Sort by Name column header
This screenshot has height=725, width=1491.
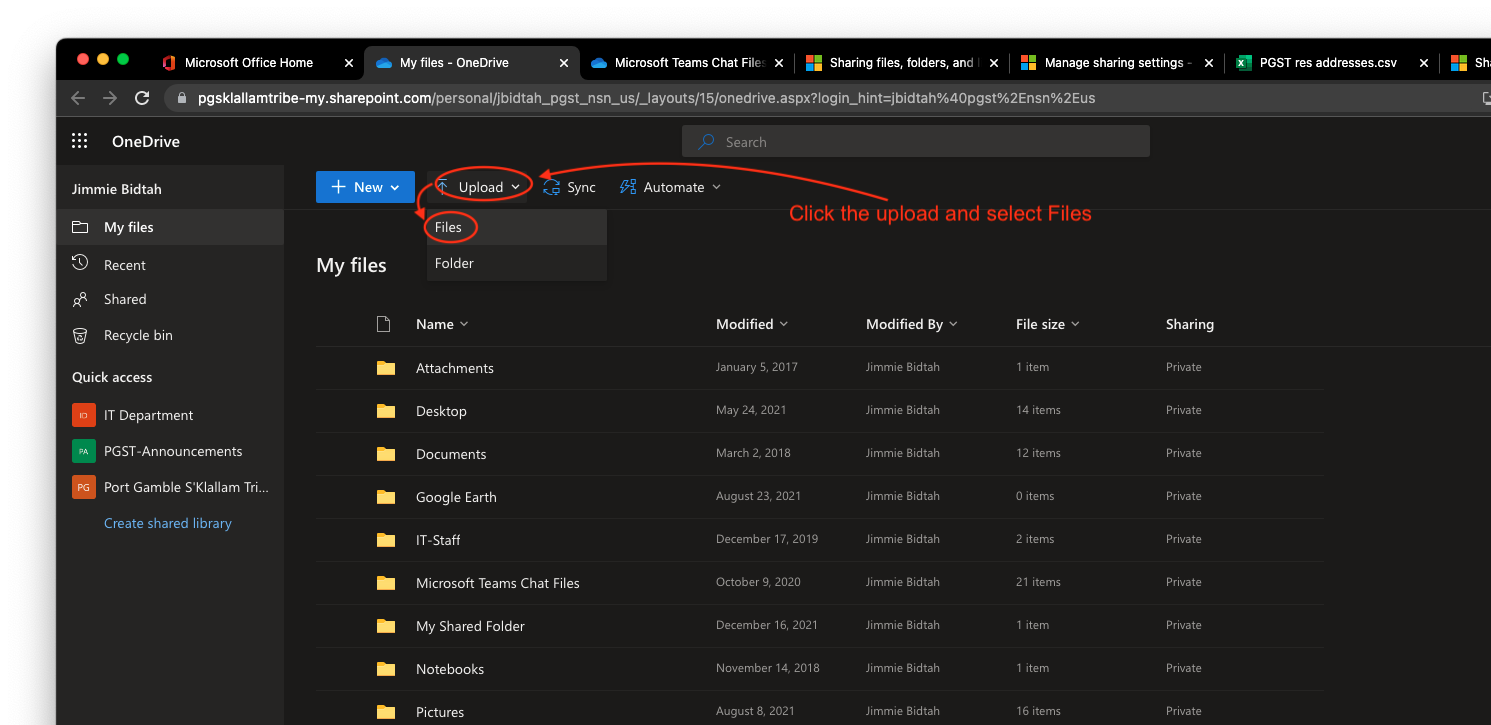tap(442, 324)
